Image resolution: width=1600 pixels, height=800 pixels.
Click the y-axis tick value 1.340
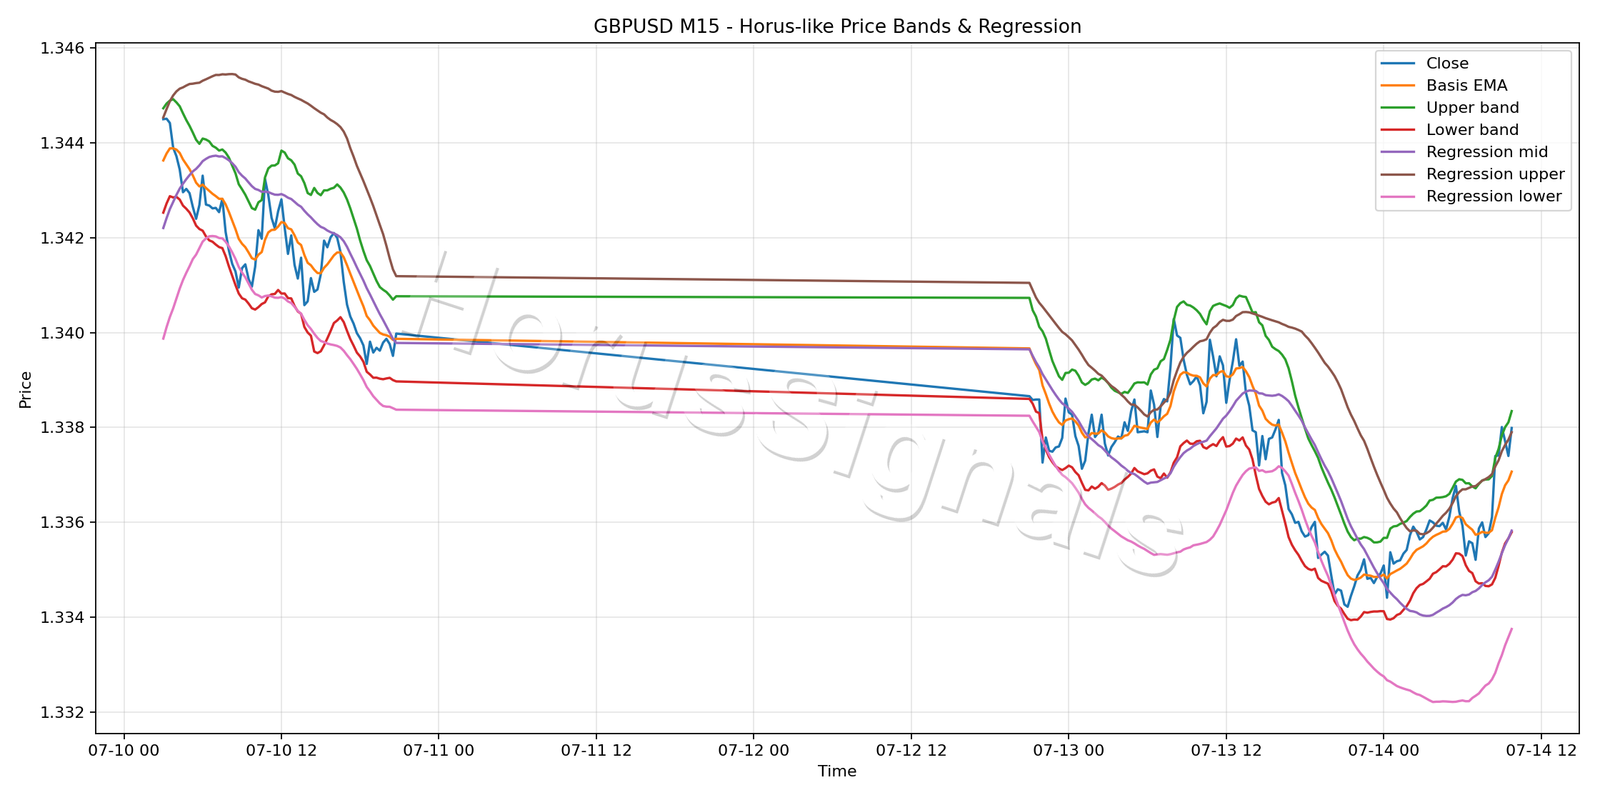pyautogui.click(x=63, y=333)
